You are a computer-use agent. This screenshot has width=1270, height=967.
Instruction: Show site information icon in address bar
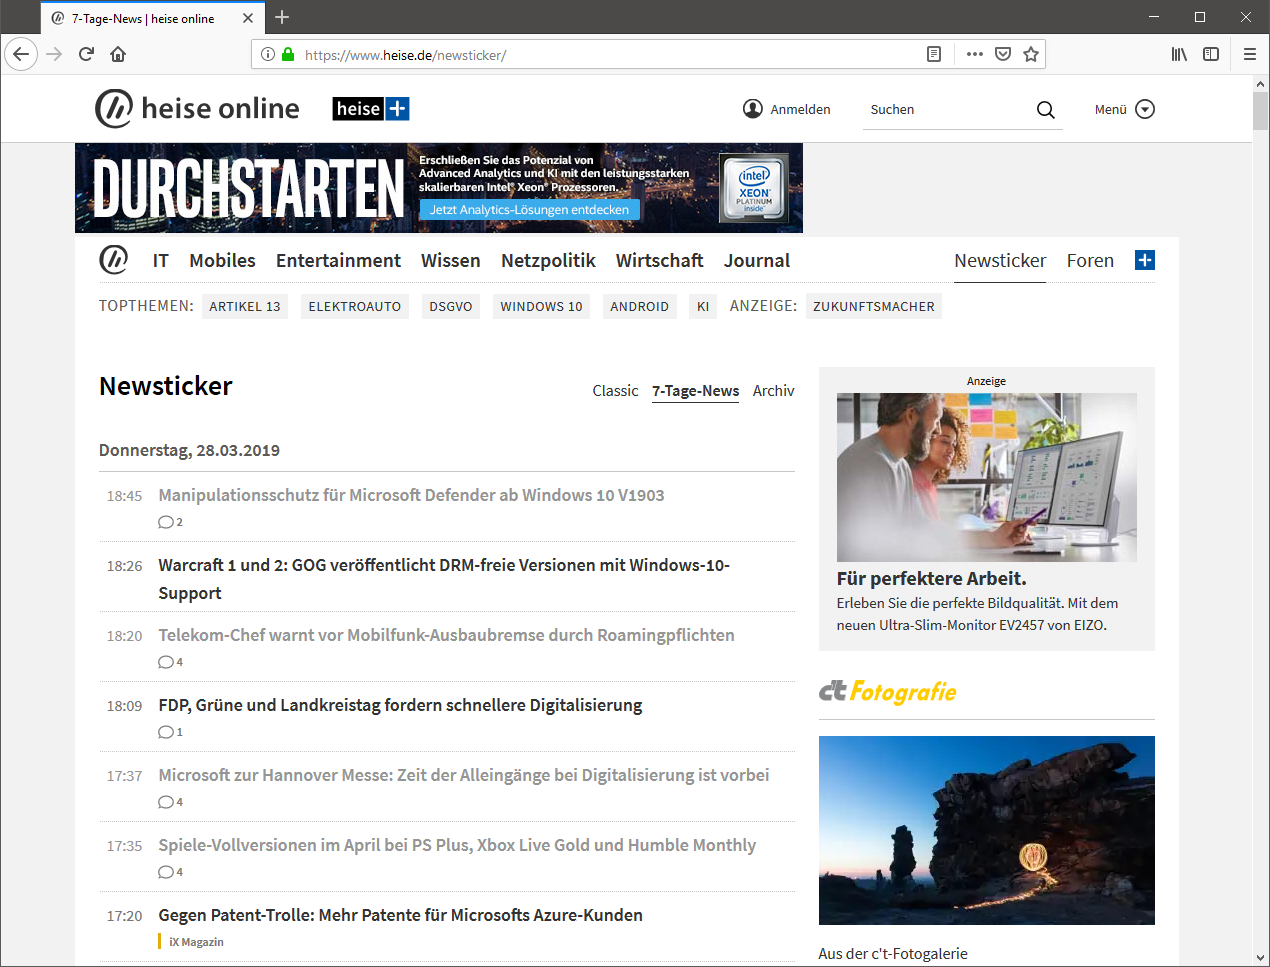pyautogui.click(x=268, y=54)
